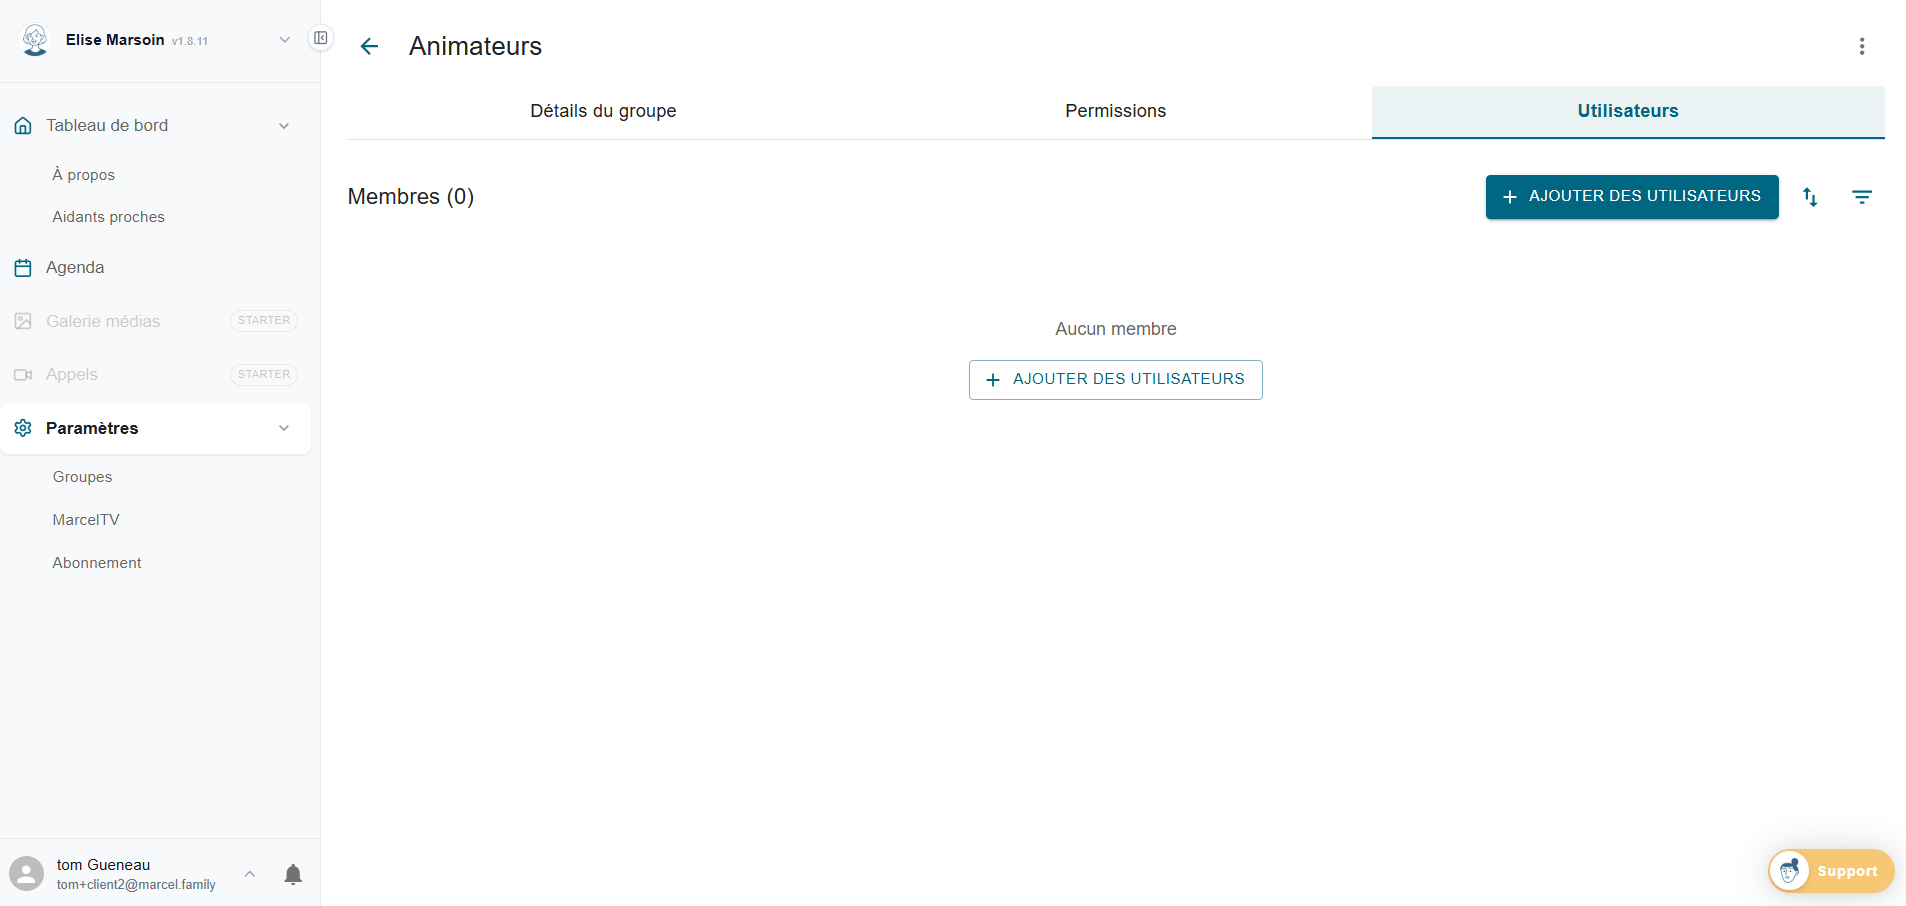Collapse the Tableau de bord section
The image size is (1906, 906).
[284, 125]
